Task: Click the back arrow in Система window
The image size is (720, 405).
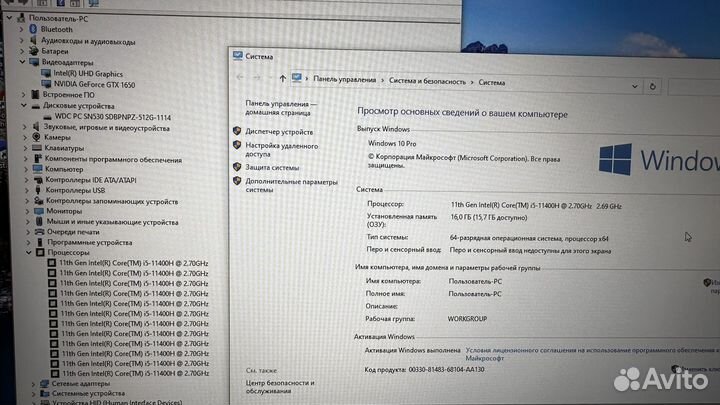Action: 240,77
